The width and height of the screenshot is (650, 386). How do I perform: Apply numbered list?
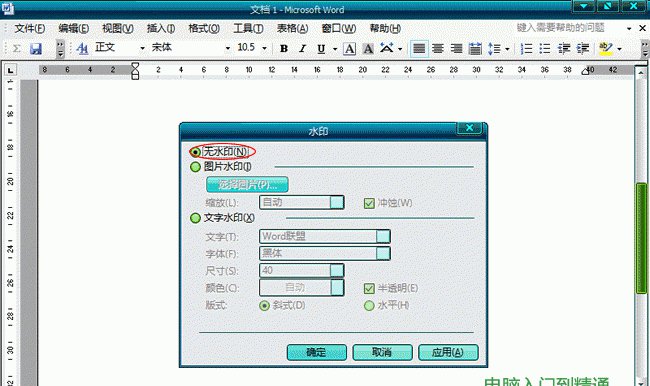[526, 49]
